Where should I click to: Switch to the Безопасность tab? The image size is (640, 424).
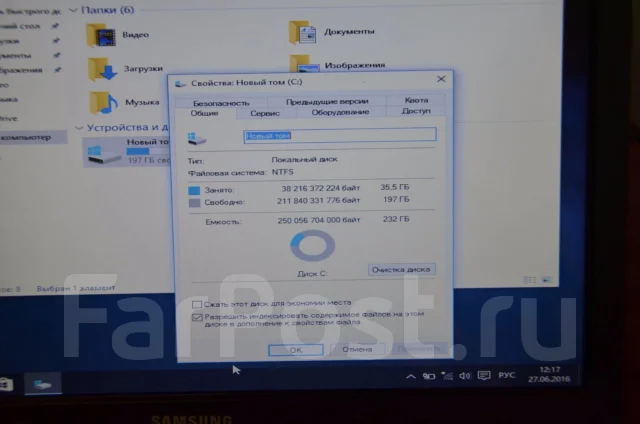tap(221, 103)
